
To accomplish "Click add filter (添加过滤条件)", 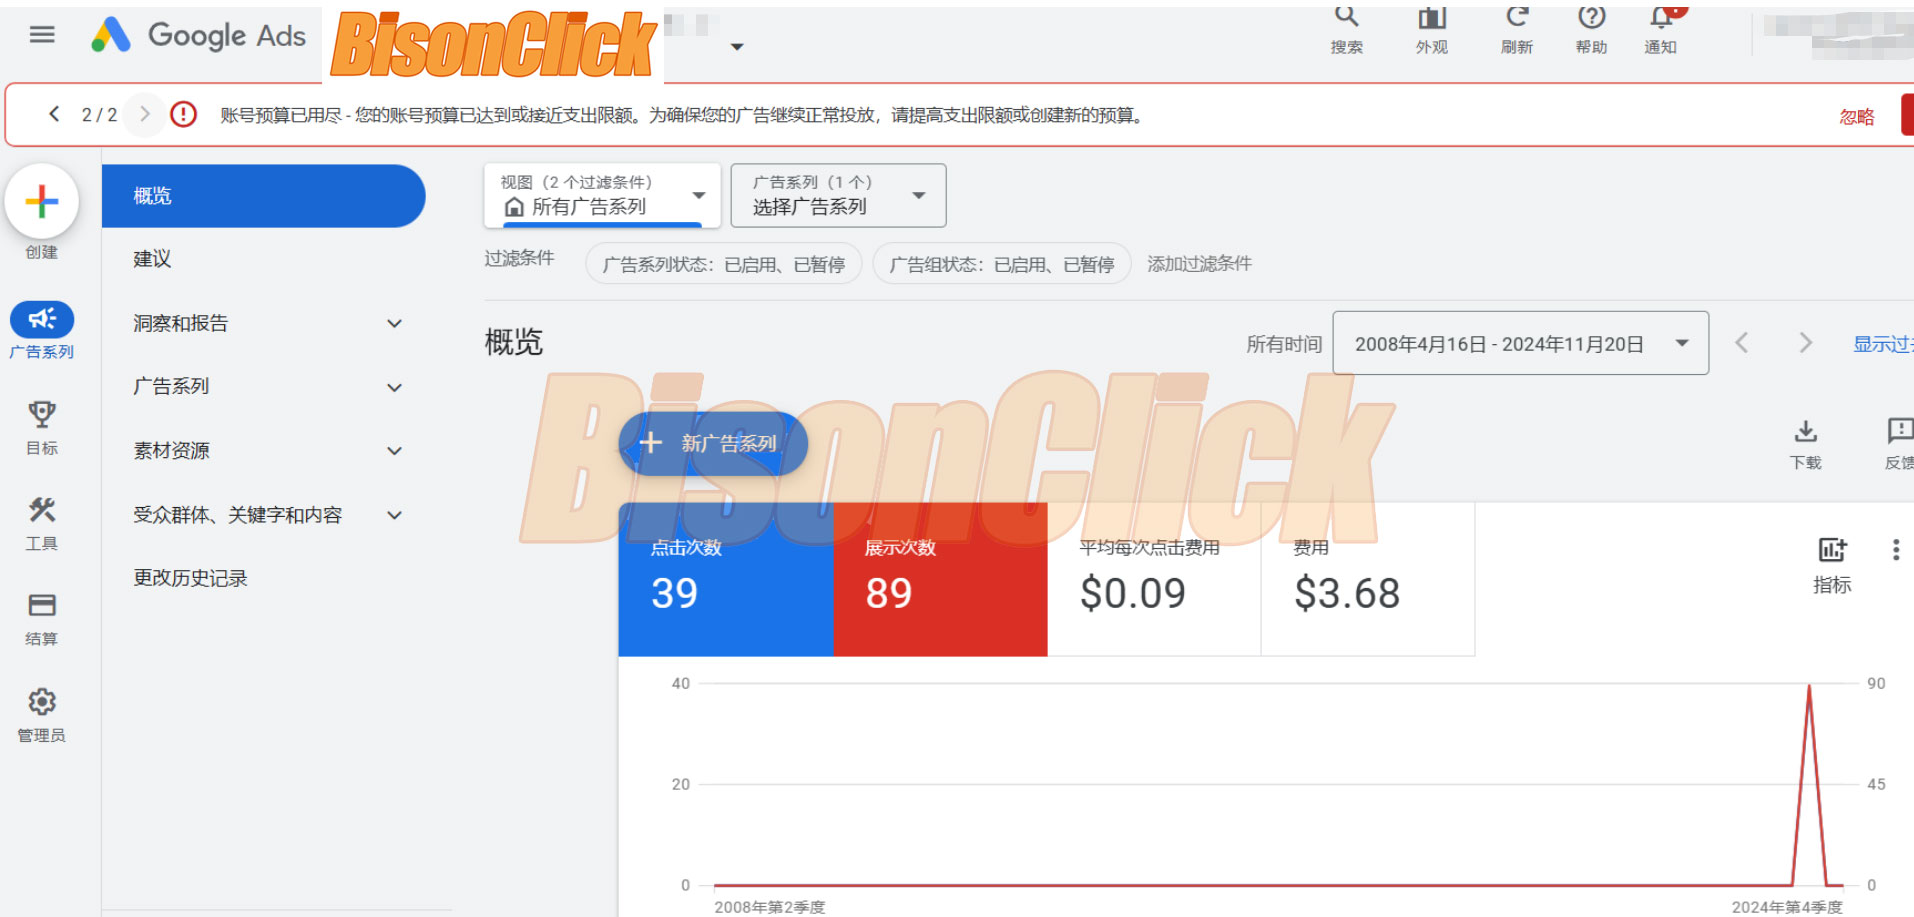I will (x=1199, y=263).
